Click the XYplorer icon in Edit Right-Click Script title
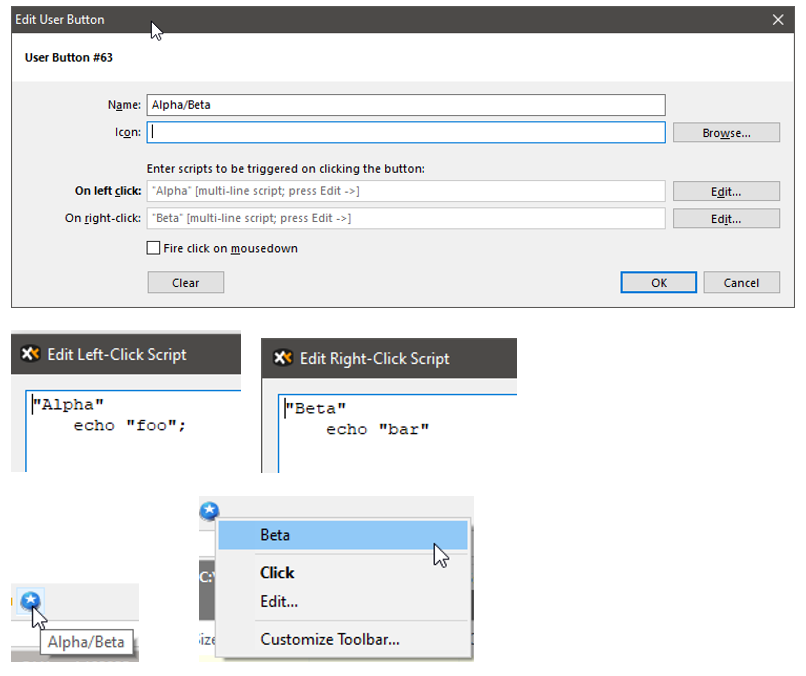Image resolution: width=806 pixels, height=676 pixels. (x=283, y=358)
